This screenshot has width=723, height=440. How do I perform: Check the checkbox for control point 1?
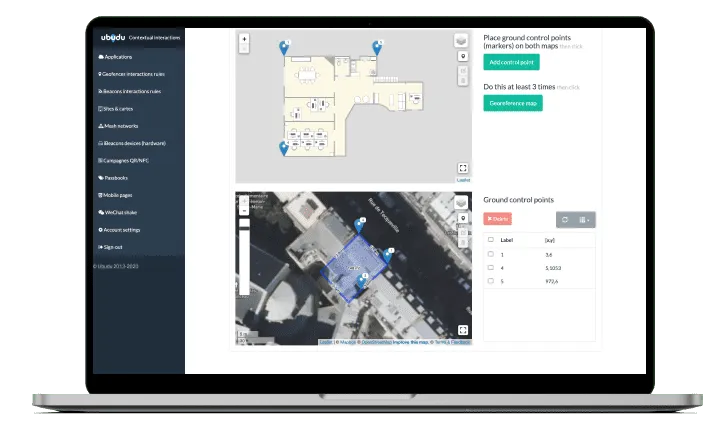[491, 254]
